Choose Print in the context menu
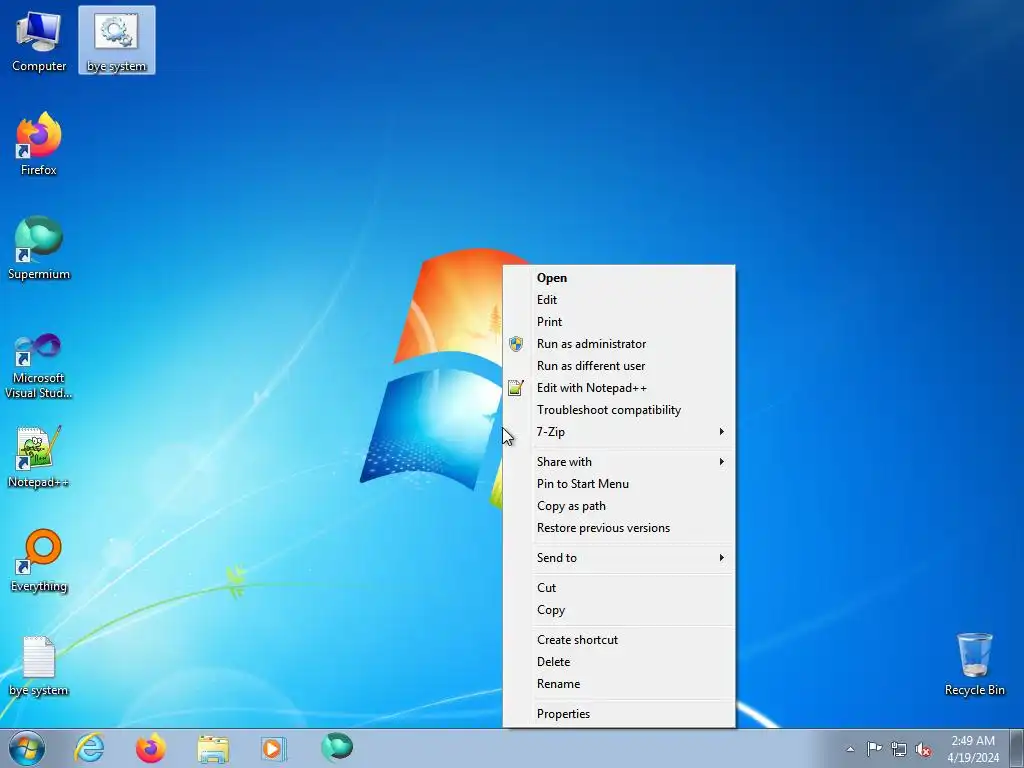 618,322
